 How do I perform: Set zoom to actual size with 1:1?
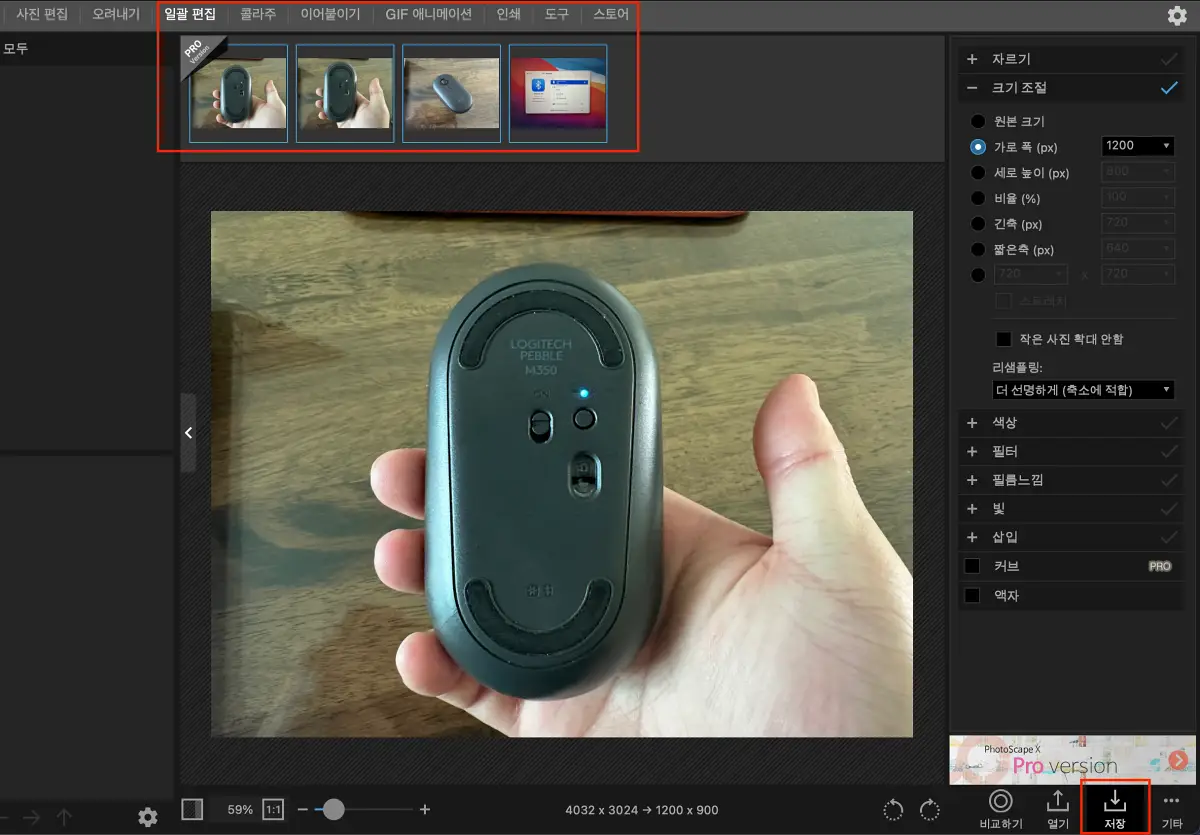pos(272,809)
